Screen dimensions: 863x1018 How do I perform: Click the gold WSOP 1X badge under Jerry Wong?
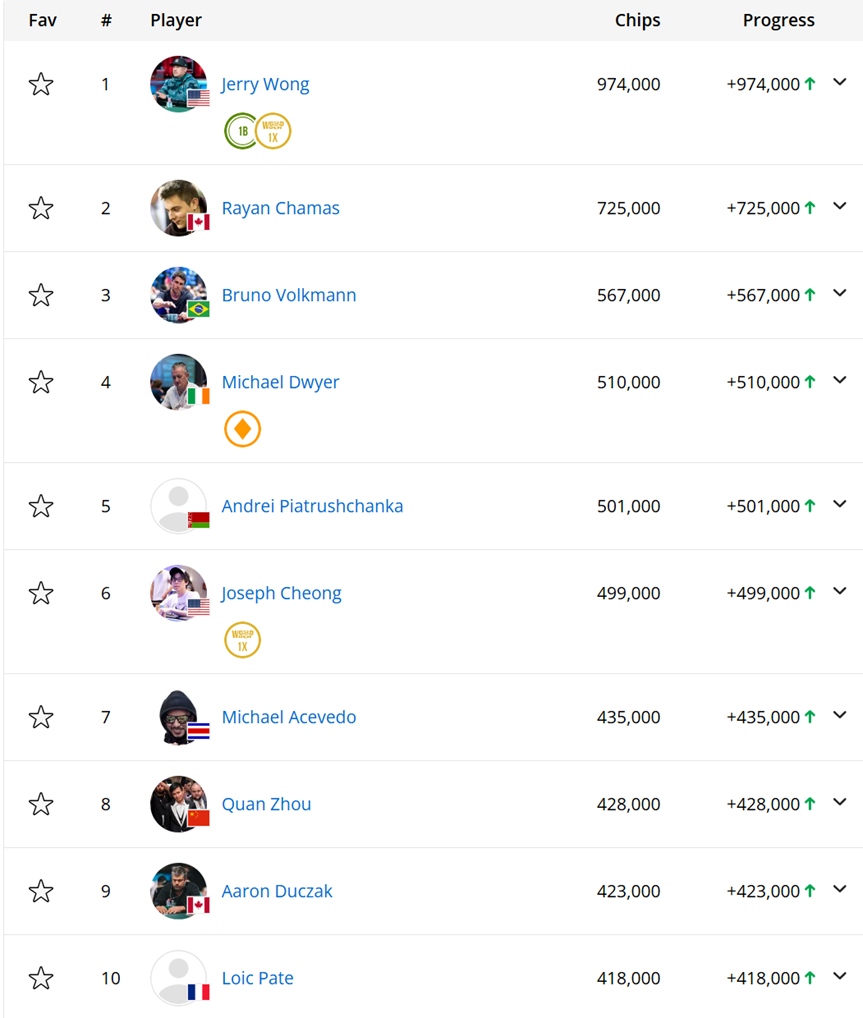(273, 131)
